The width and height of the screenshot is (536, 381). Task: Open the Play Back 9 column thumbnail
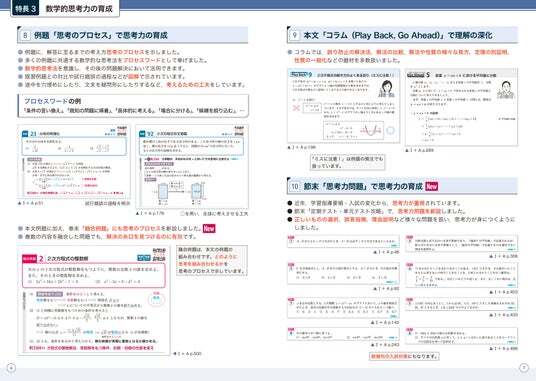pyautogui.click(x=343, y=106)
